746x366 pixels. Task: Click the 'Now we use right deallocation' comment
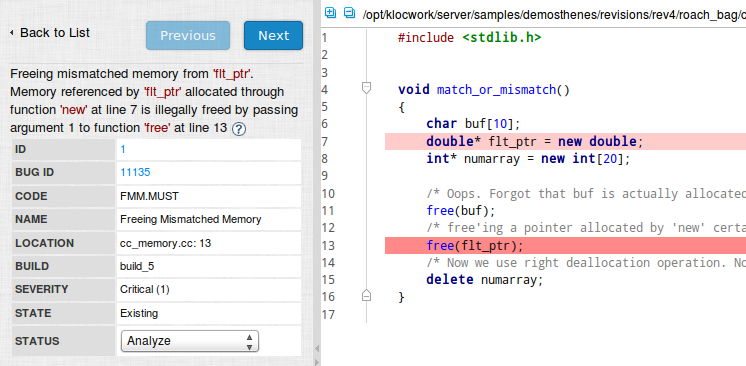pos(586,263)
